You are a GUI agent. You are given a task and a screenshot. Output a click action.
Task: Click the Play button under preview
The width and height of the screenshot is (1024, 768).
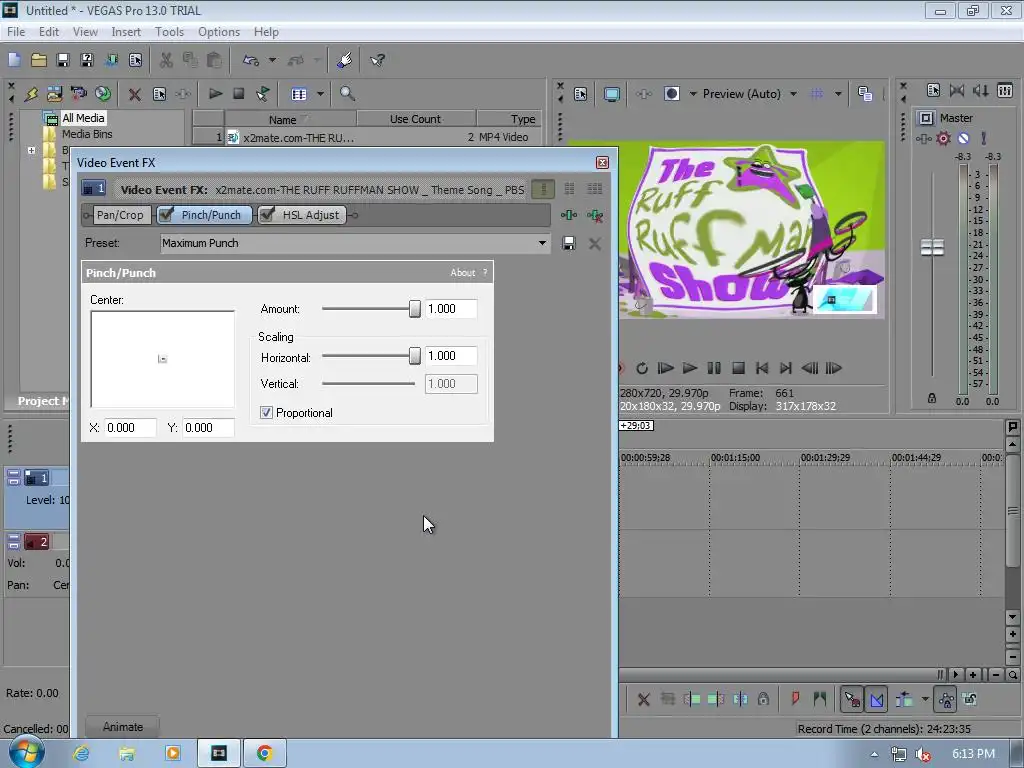689,368
